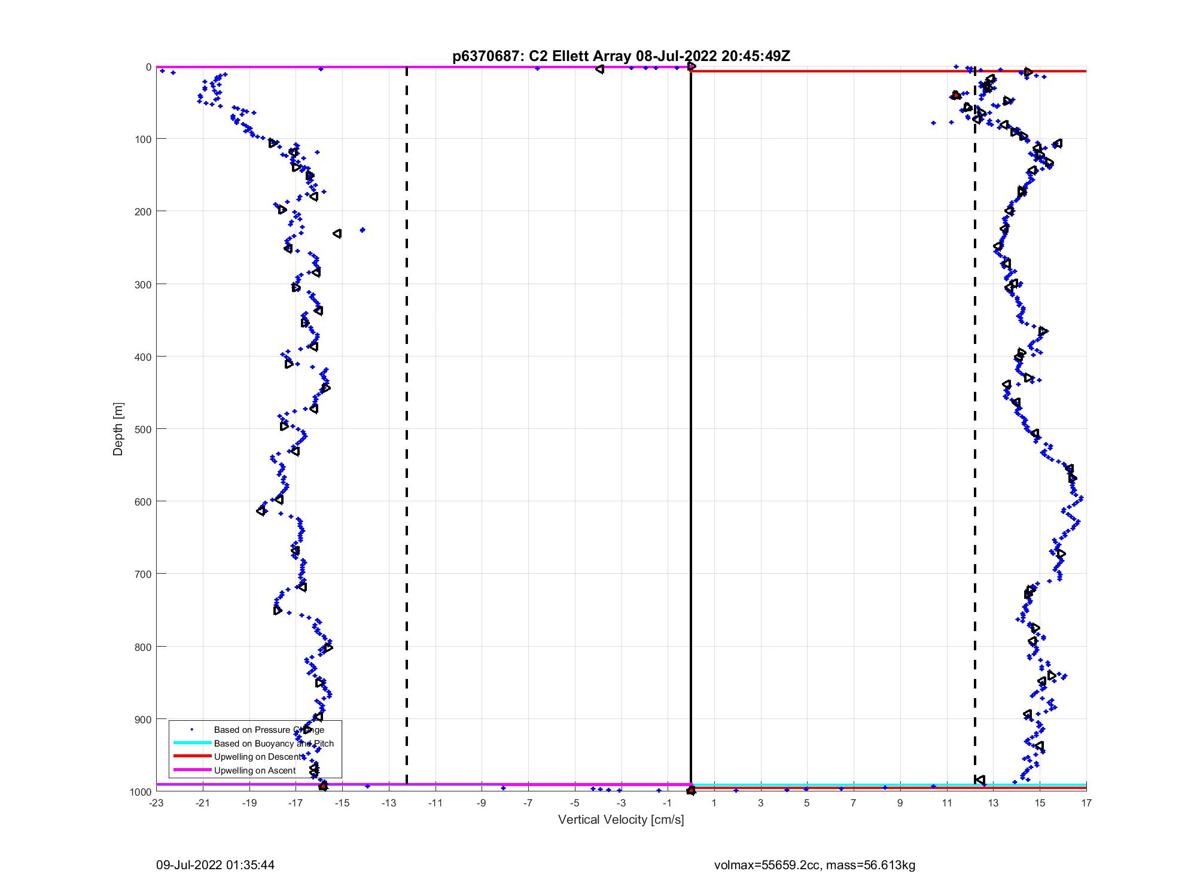Click positive velocity tick label '11'
Image resolution: width=1200 pixels, height=889 pixels.
tap(947, 802)
